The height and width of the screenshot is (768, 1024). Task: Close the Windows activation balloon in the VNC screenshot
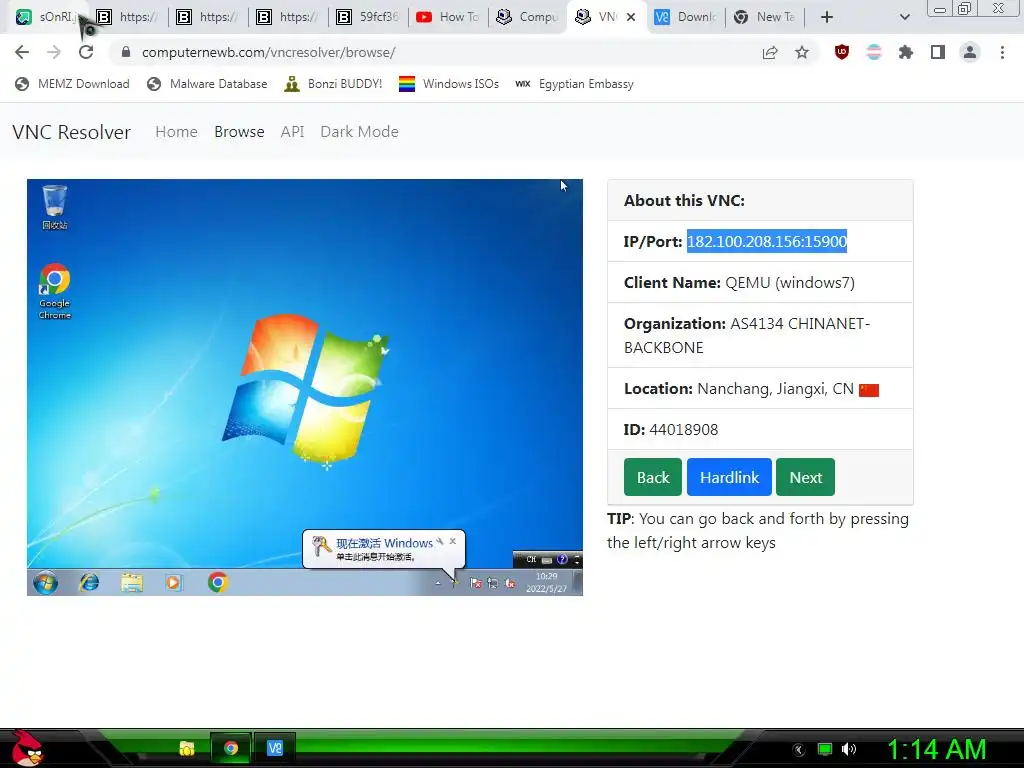[x=453, y=541]
